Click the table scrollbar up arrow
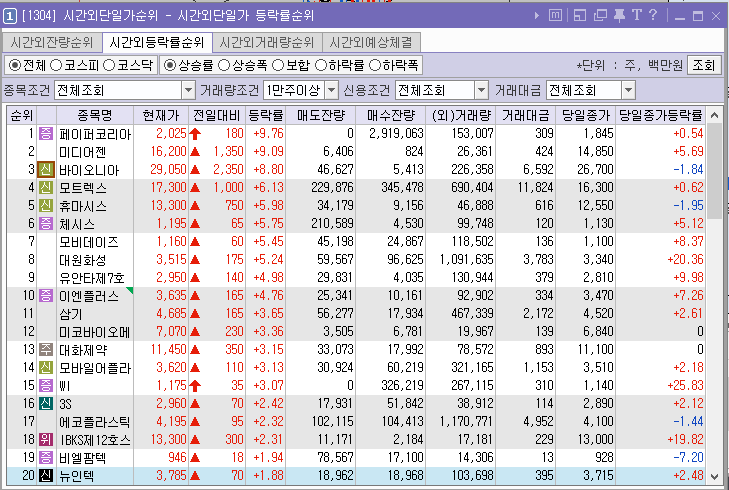The image size is (729, 490). 715,115
